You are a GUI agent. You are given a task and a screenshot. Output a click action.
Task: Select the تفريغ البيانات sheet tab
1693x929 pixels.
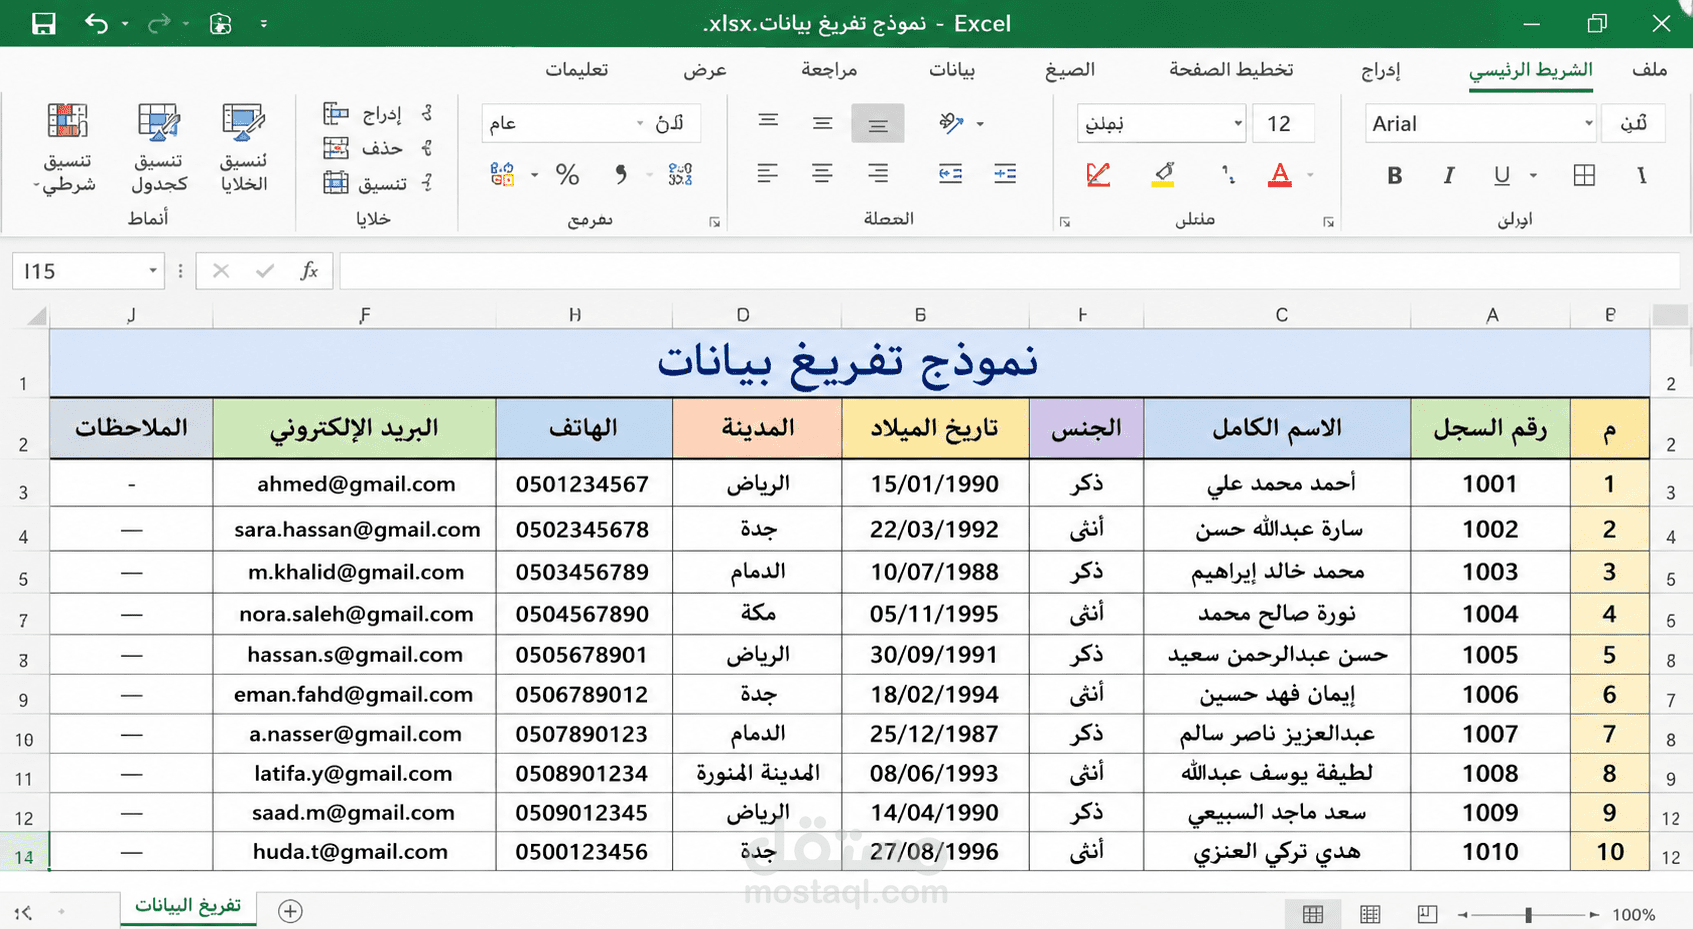tap(188, 905)
